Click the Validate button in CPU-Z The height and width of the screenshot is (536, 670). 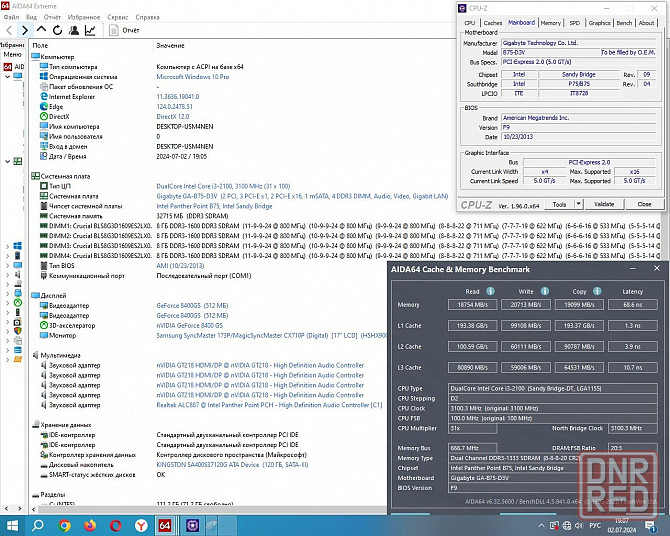604,204
